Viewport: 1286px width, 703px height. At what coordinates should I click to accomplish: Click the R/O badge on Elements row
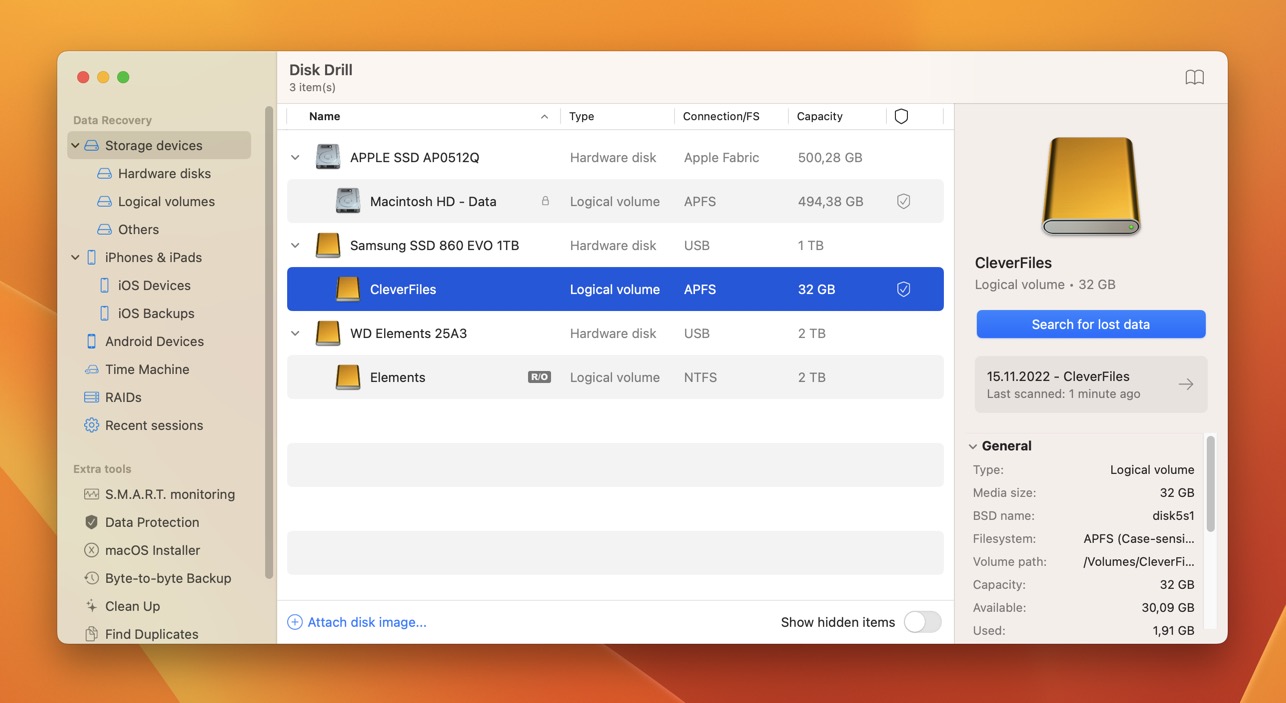click(x=539, y=377)
